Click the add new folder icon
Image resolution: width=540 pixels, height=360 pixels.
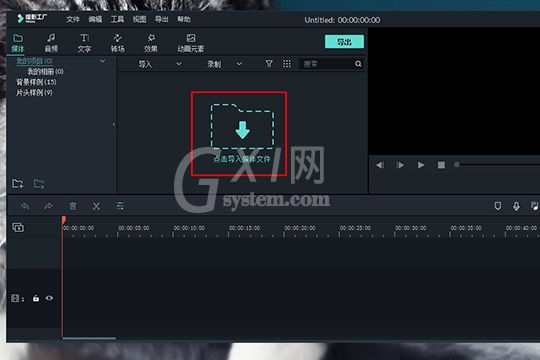tap(18, 184)
